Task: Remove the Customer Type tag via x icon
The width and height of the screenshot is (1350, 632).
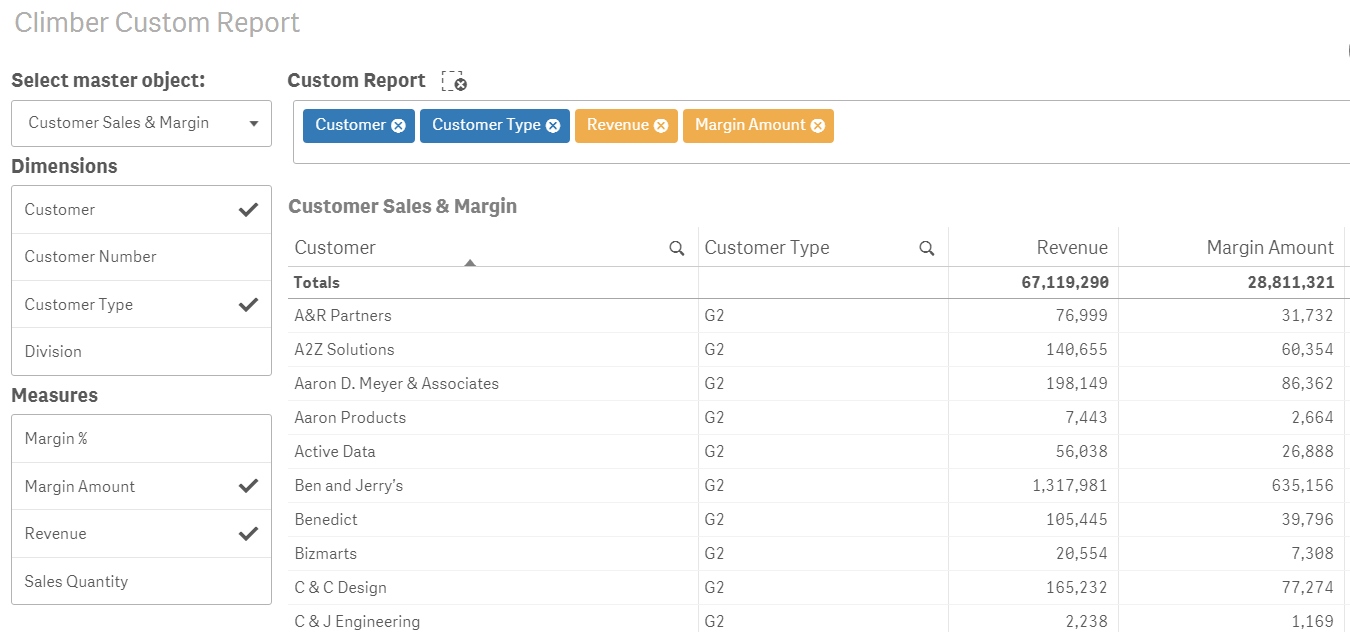Action: tap(553, 126)
